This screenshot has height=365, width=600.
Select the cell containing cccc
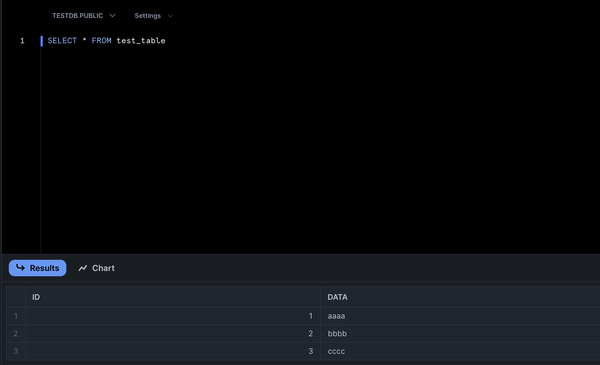(460, 351)
